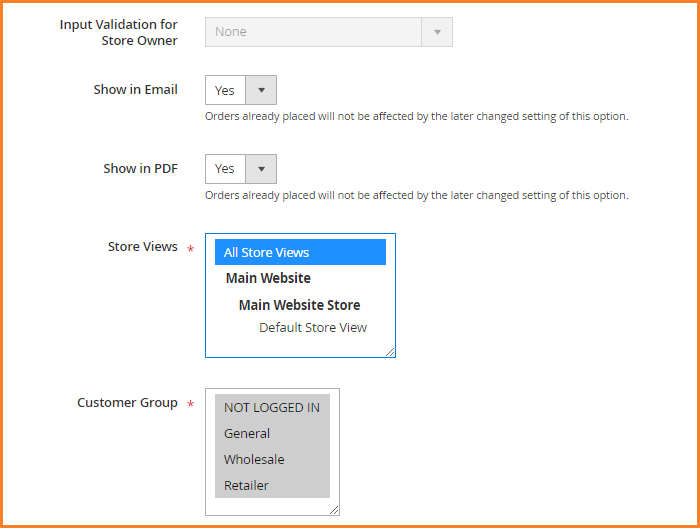Click the Show in PDF dropdown arrow
The height and width of the screenshot is (528, 700).
261,169
